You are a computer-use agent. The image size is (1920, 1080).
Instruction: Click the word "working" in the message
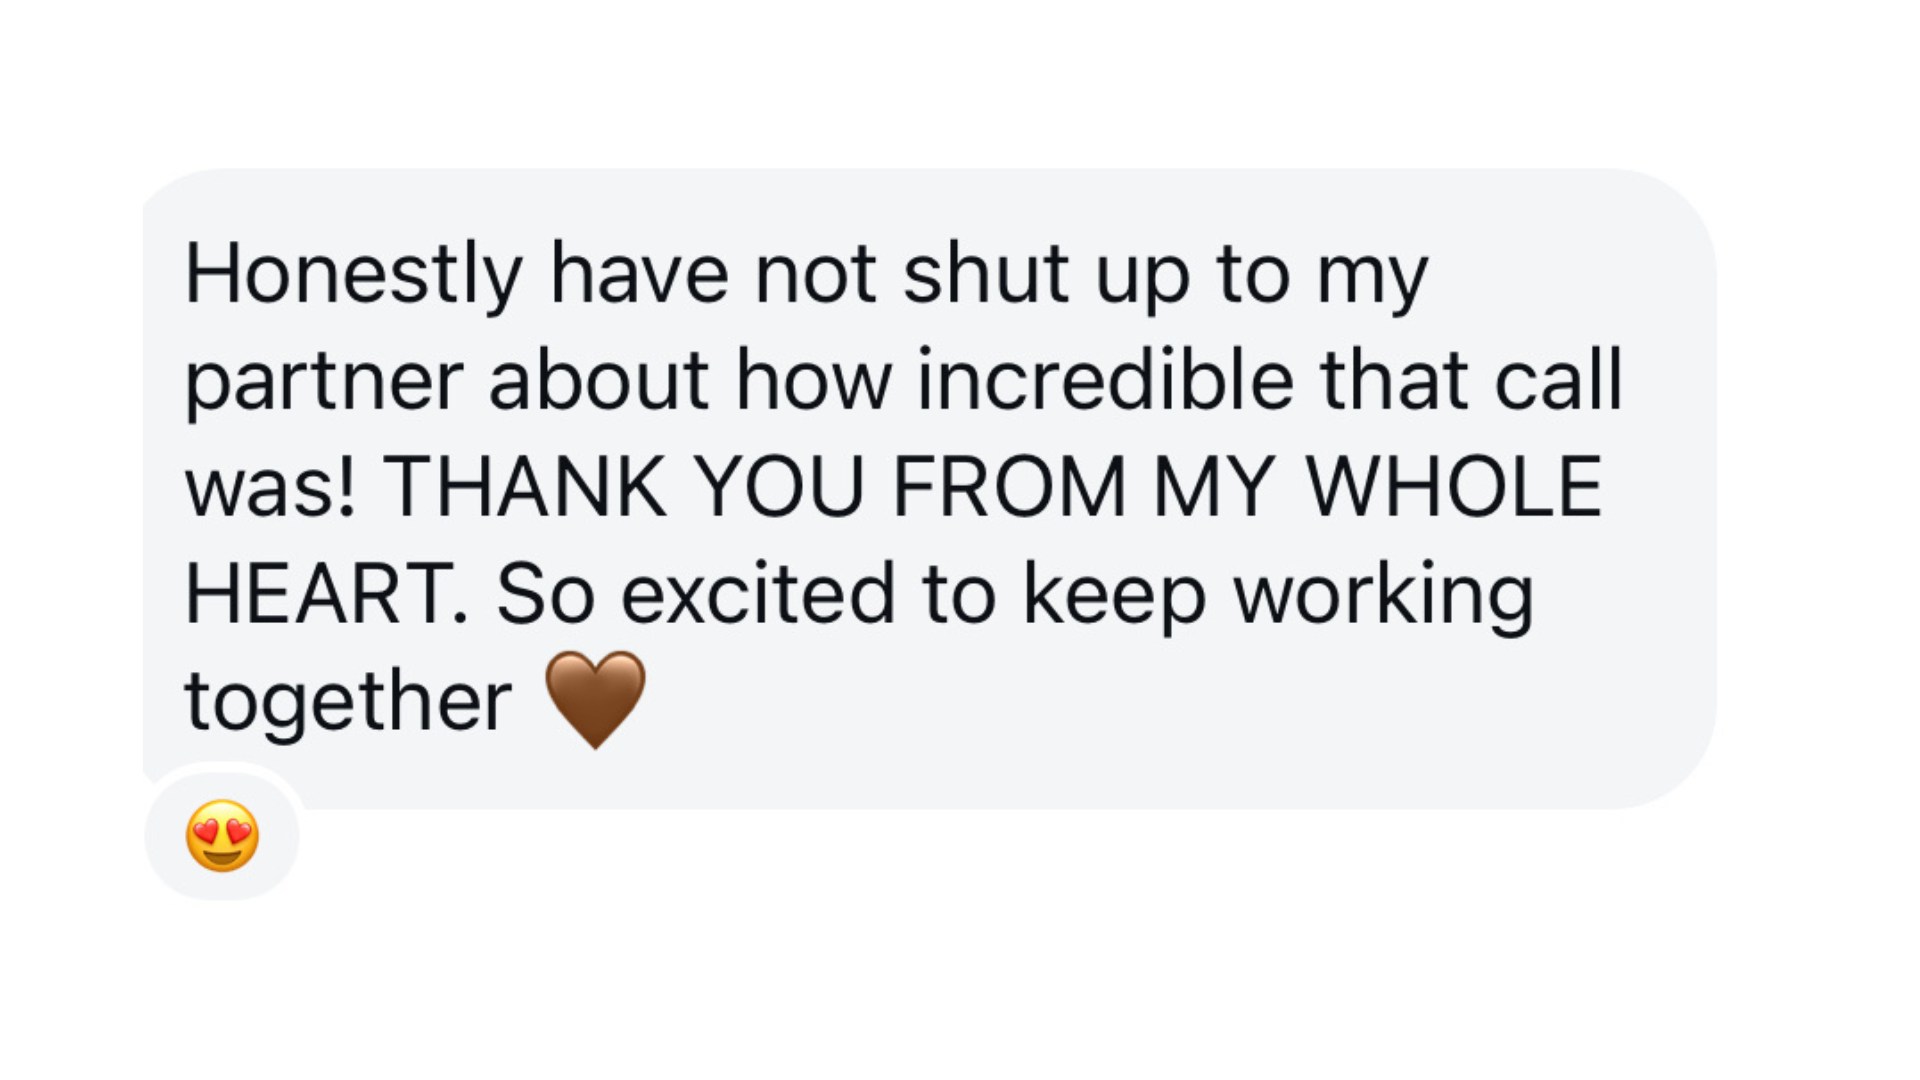1383,596
